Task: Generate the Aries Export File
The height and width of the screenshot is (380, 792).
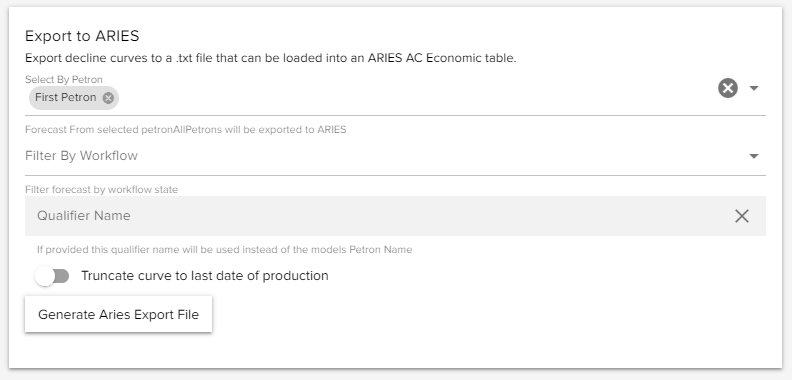Action: (118, 314)
